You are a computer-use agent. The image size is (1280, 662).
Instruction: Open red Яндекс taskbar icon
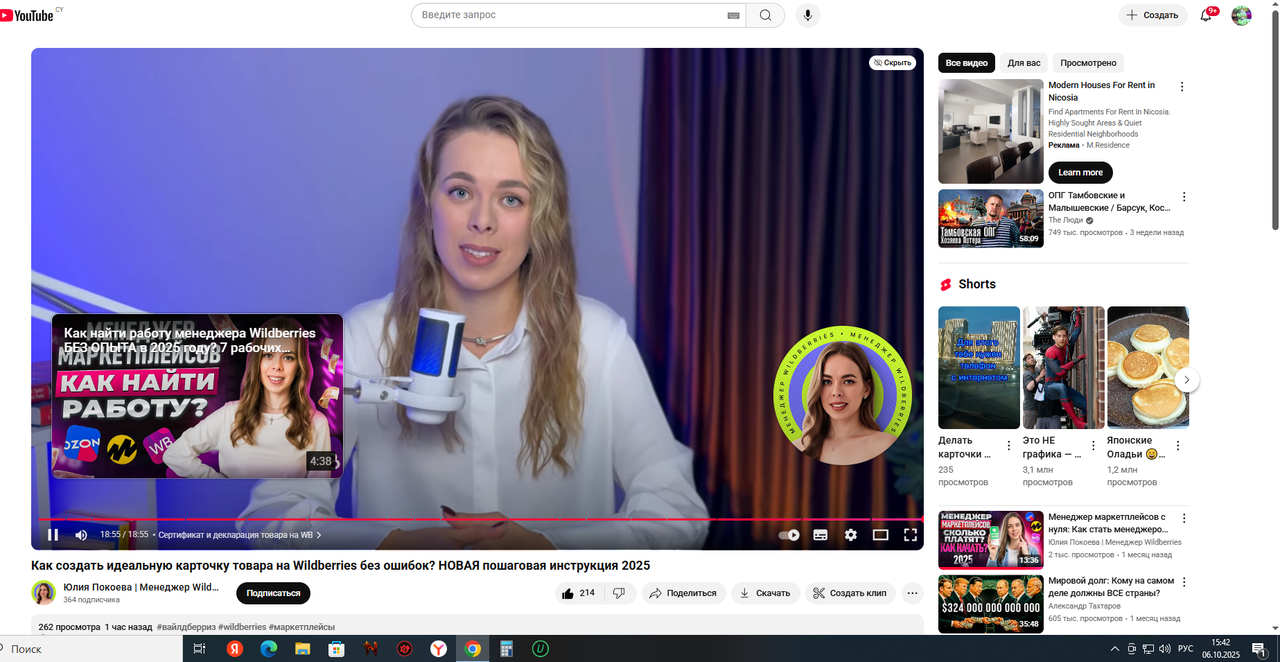click(235, 649)
